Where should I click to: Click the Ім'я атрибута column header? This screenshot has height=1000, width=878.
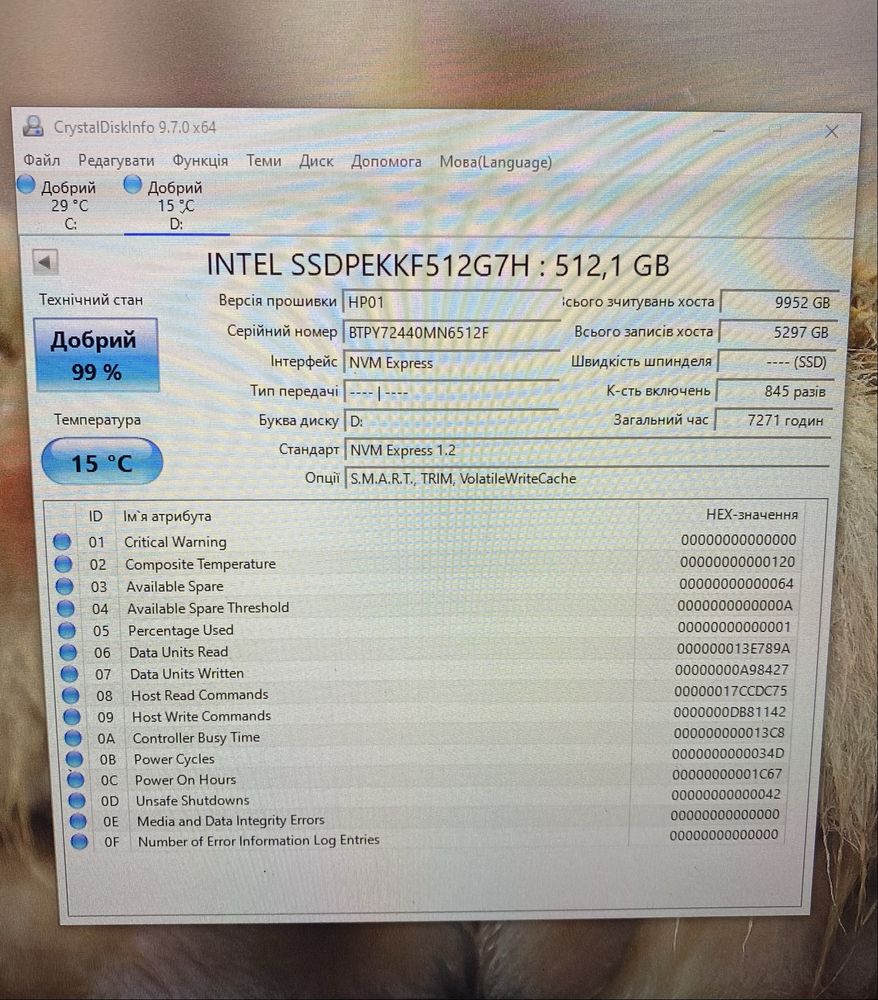point(167,516)
